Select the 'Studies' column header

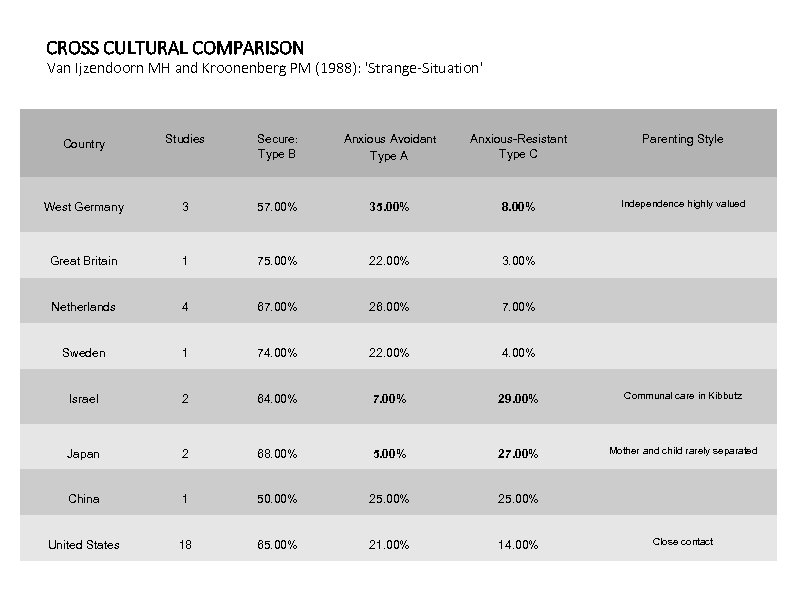click(185, 139)
